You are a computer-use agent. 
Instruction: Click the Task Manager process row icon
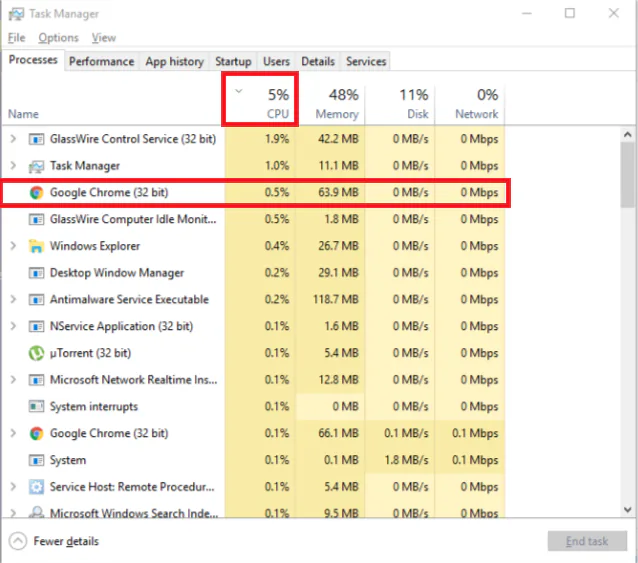[36, 166]
